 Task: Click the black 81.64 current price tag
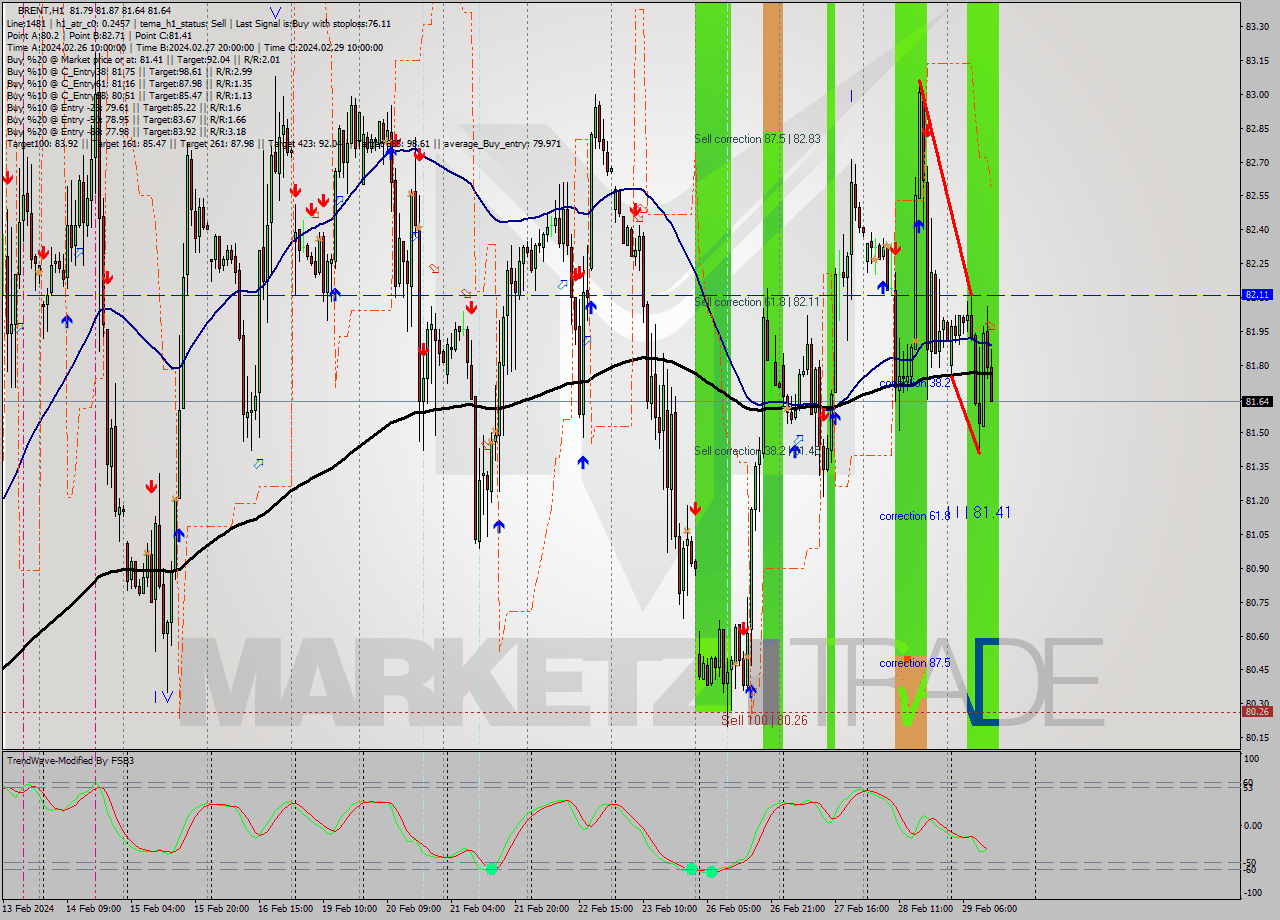click(1257, 401)
